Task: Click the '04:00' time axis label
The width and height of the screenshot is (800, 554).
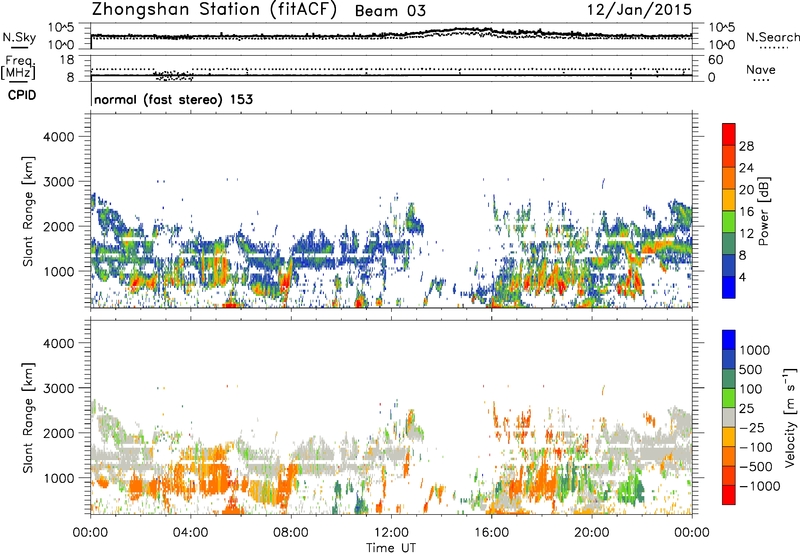Action: pos(191,533)
